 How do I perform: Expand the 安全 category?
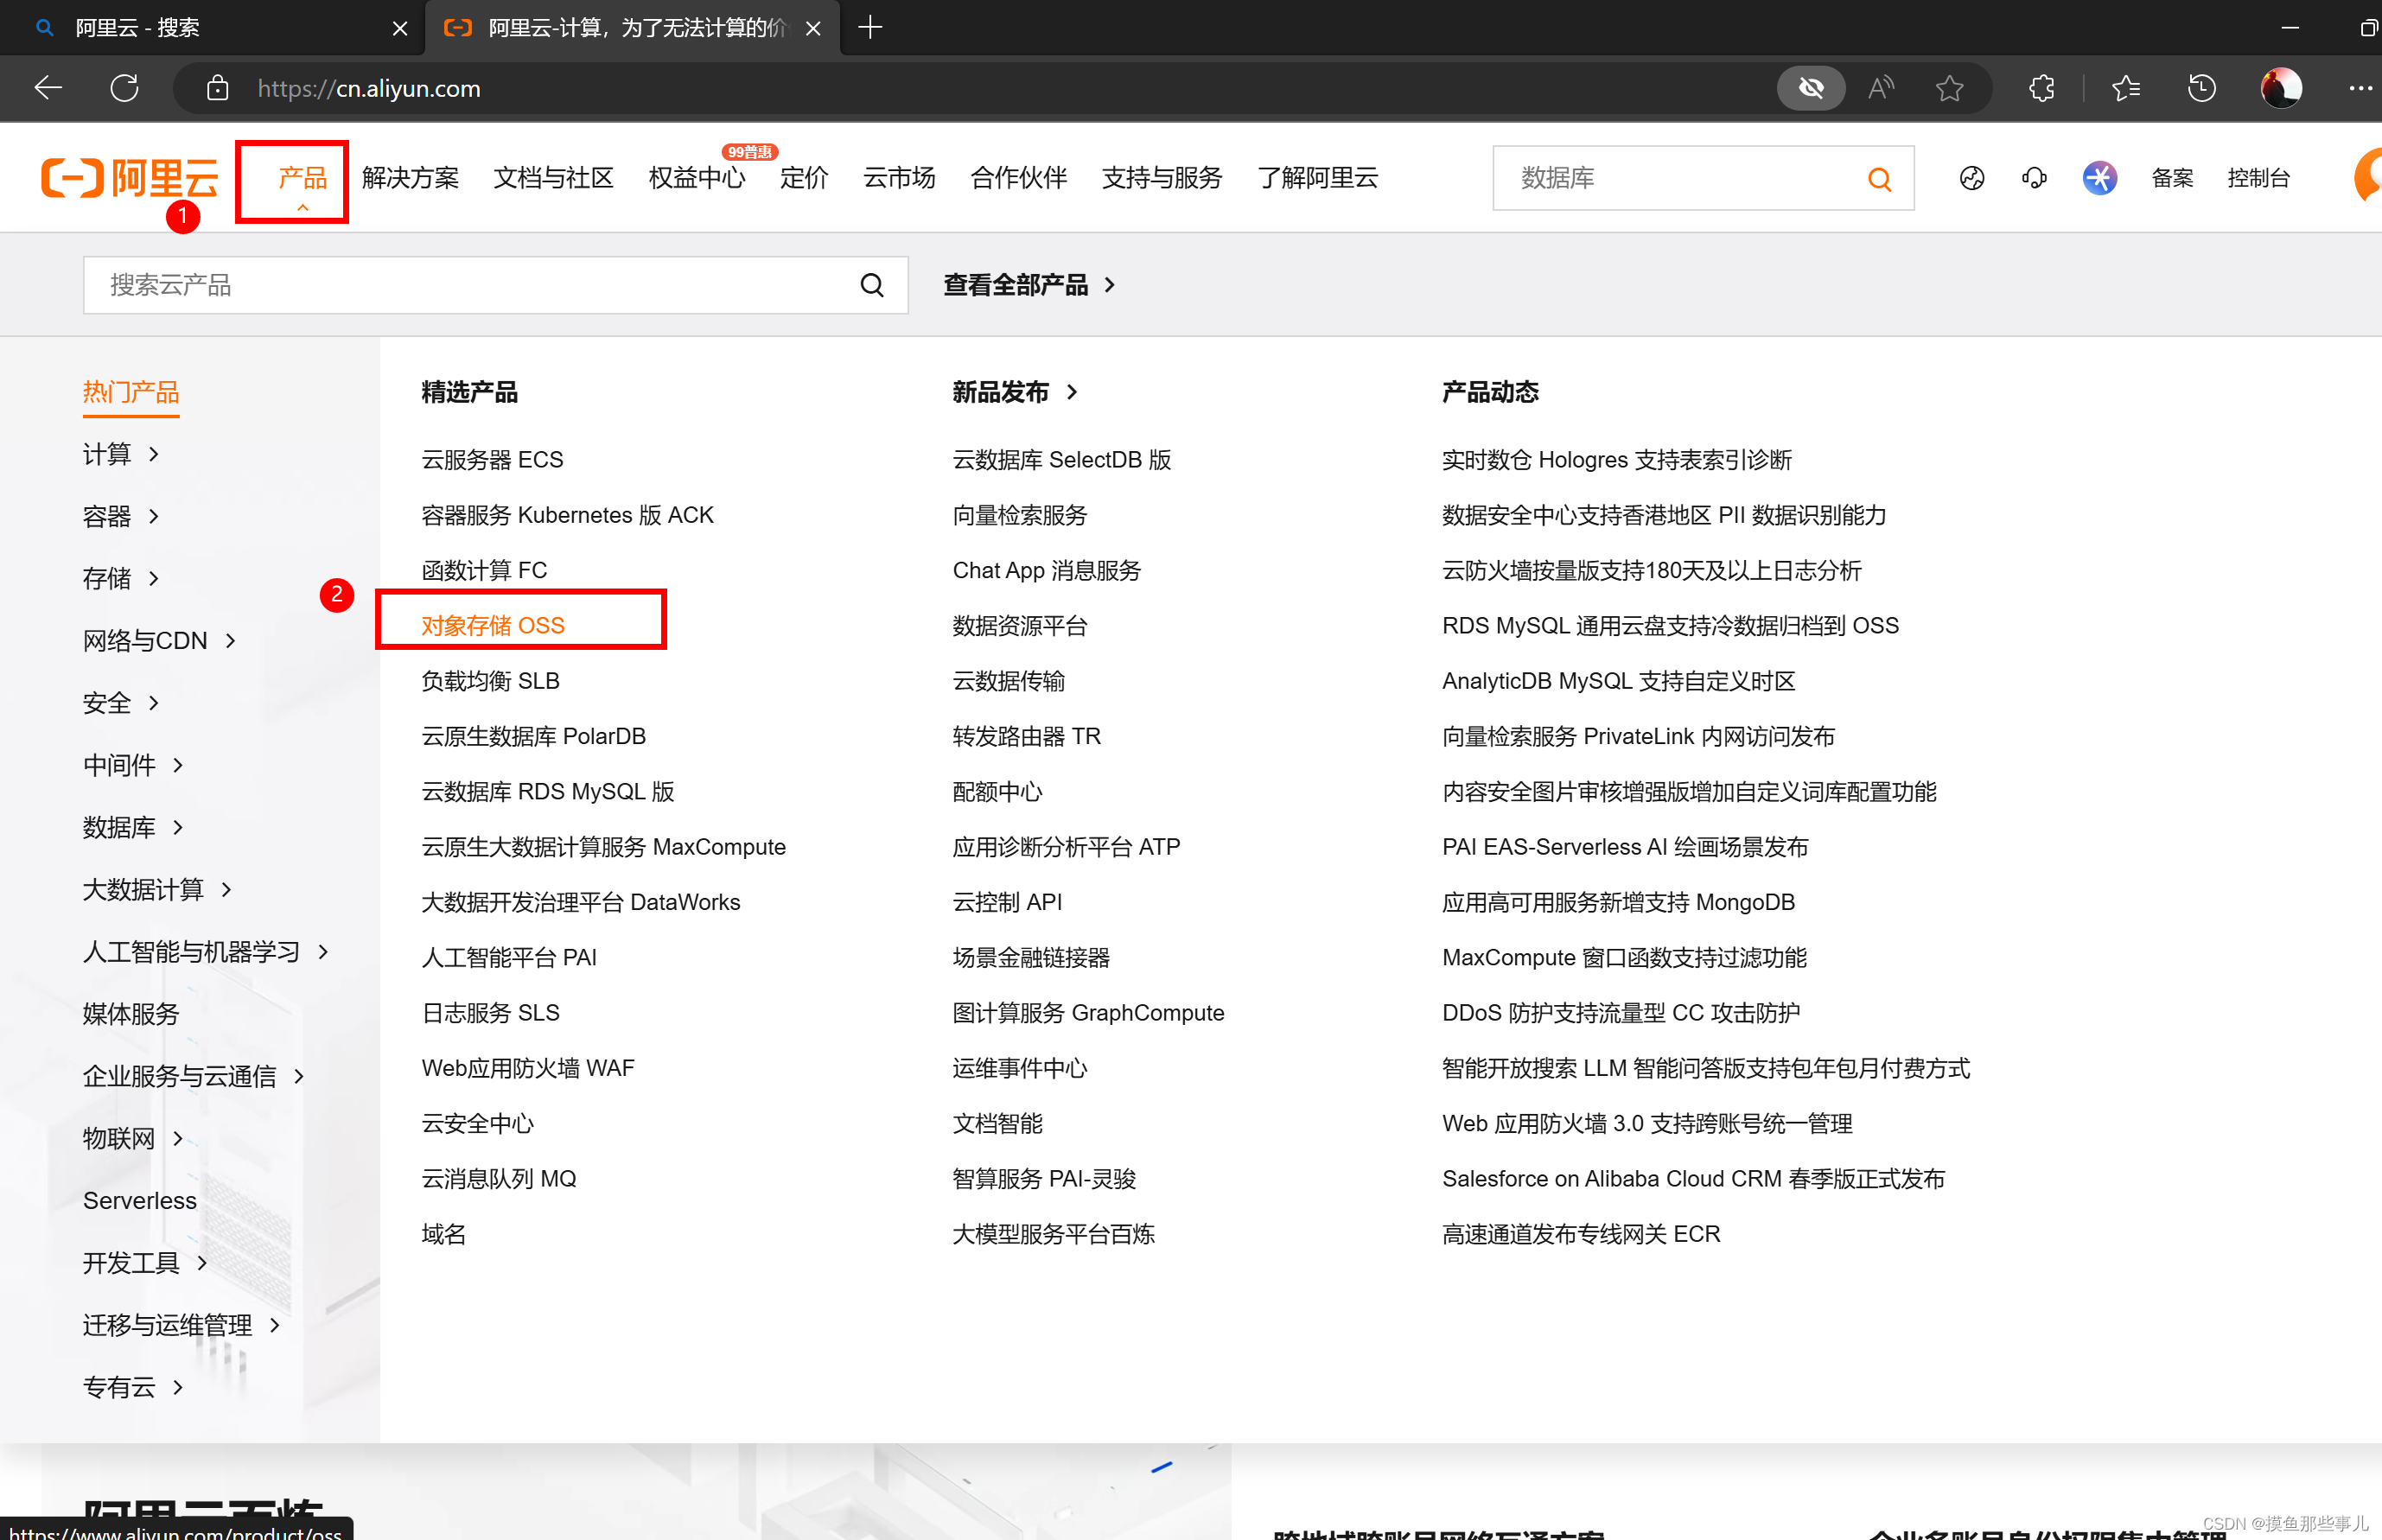coord(121,703)
